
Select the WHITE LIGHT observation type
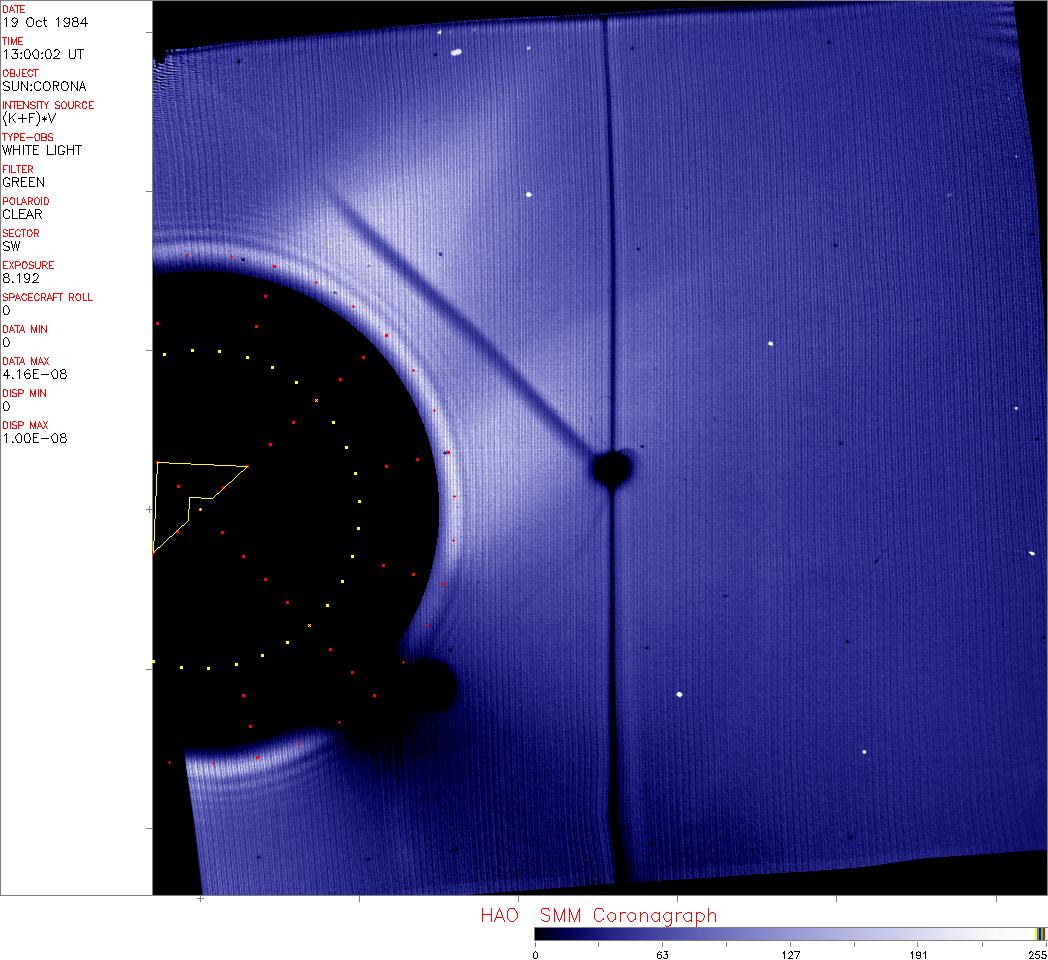coord(42,150)
